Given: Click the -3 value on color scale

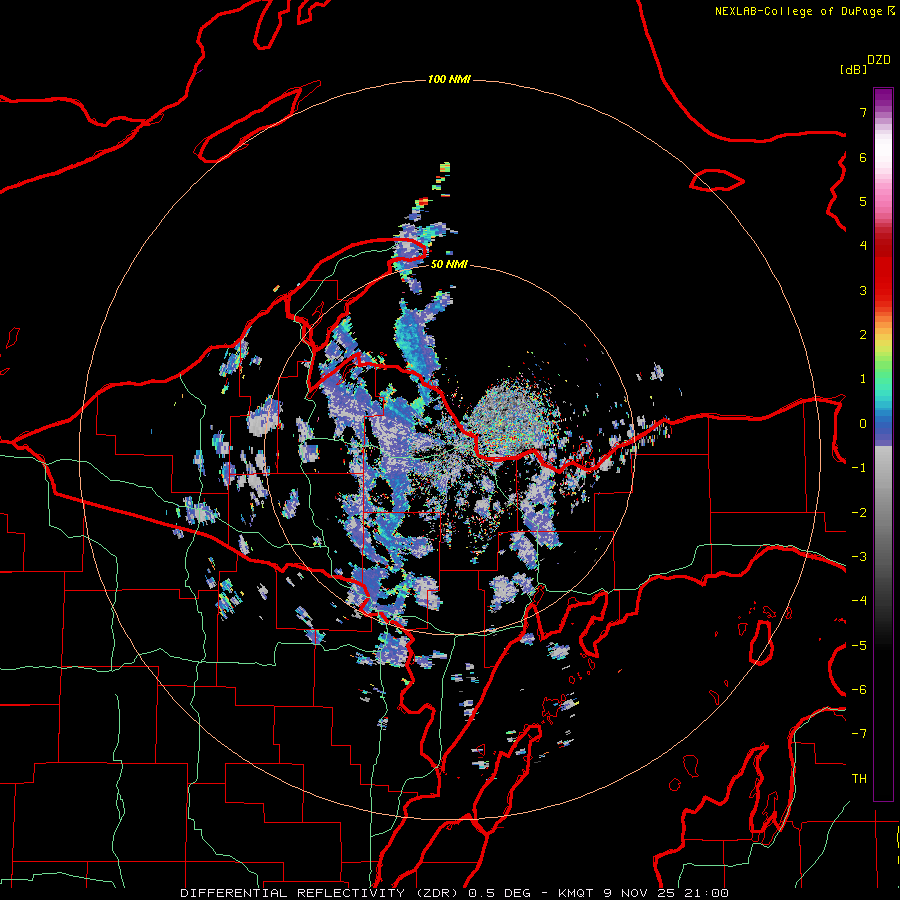Looking at the screenshot, I should (x=859, y=557).
